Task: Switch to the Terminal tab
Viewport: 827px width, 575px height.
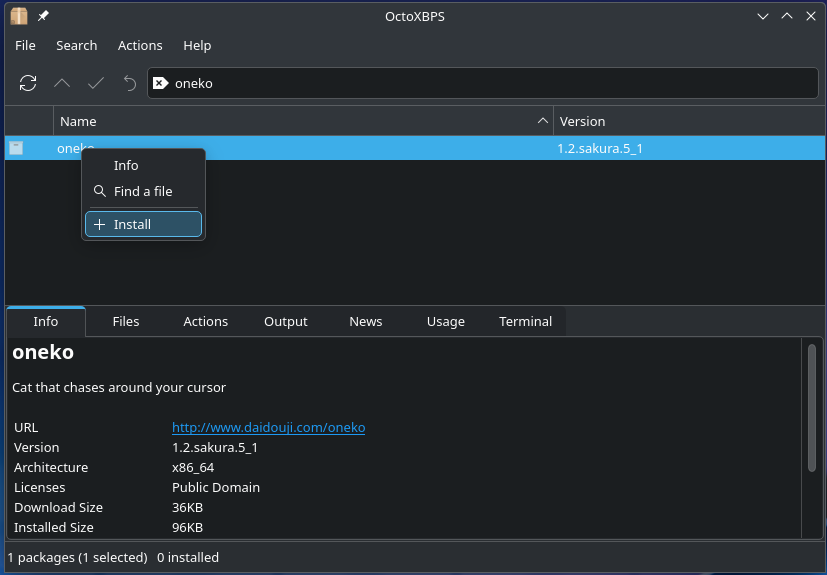Action: click(525, 321)
